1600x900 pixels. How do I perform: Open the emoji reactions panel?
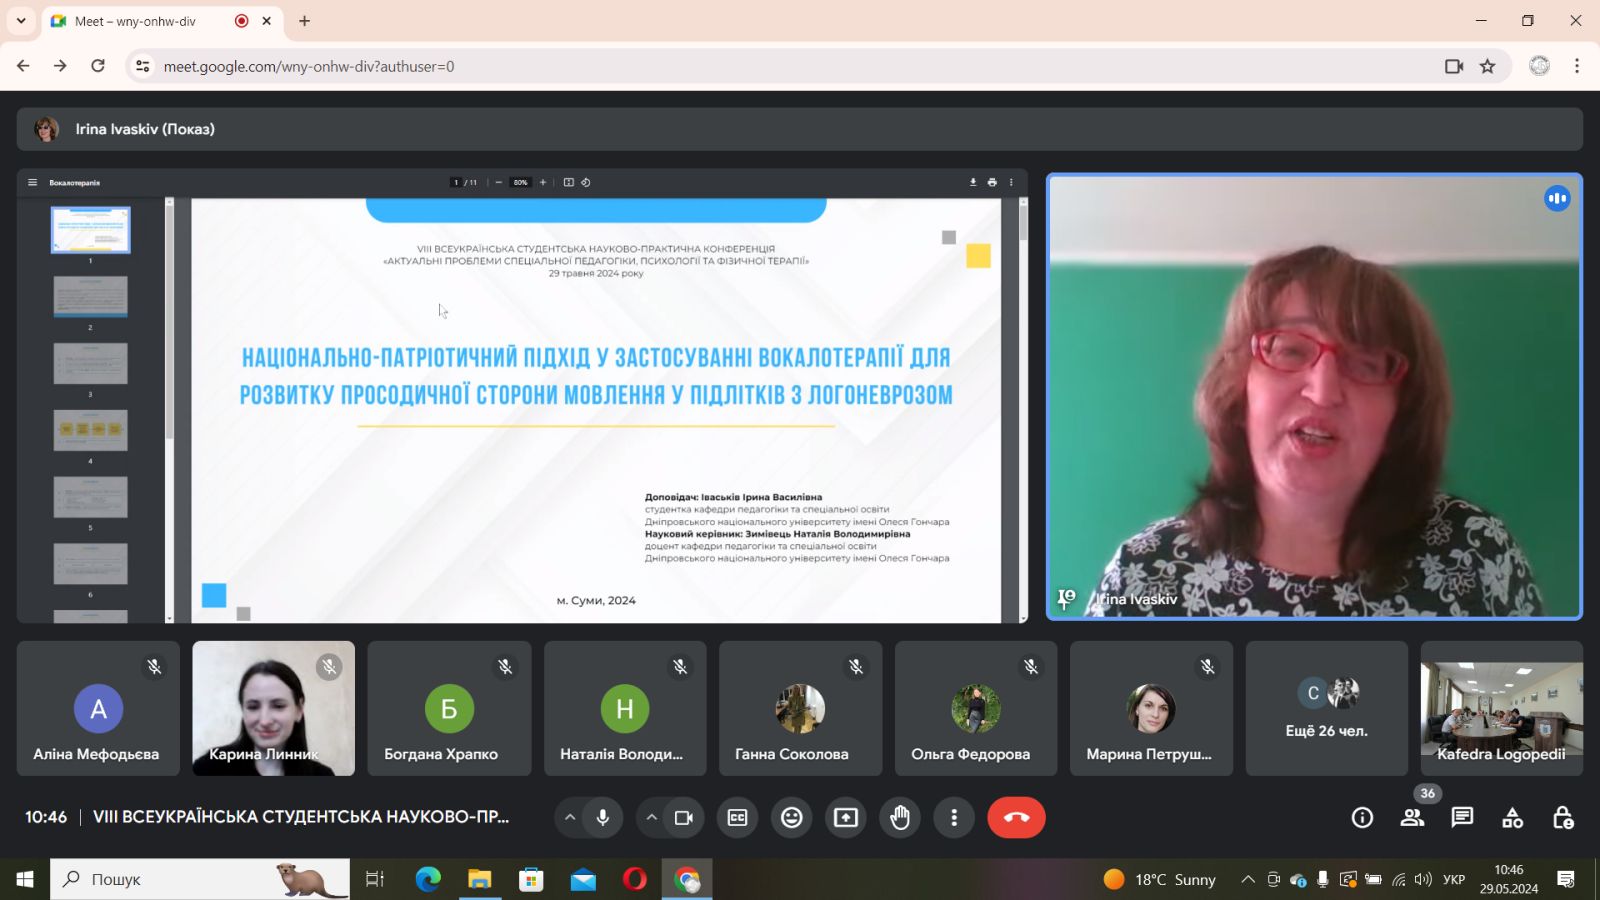point(791,818)
